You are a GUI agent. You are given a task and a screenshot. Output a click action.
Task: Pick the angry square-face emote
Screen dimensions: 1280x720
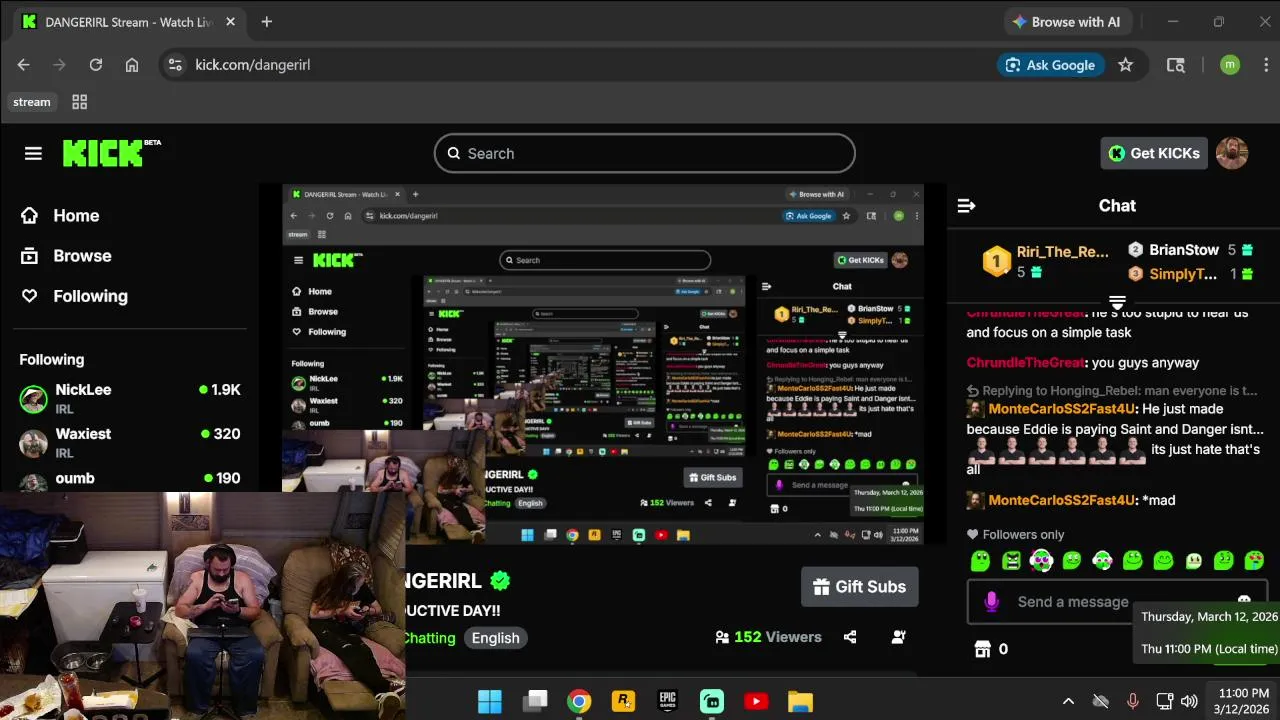1011,561
